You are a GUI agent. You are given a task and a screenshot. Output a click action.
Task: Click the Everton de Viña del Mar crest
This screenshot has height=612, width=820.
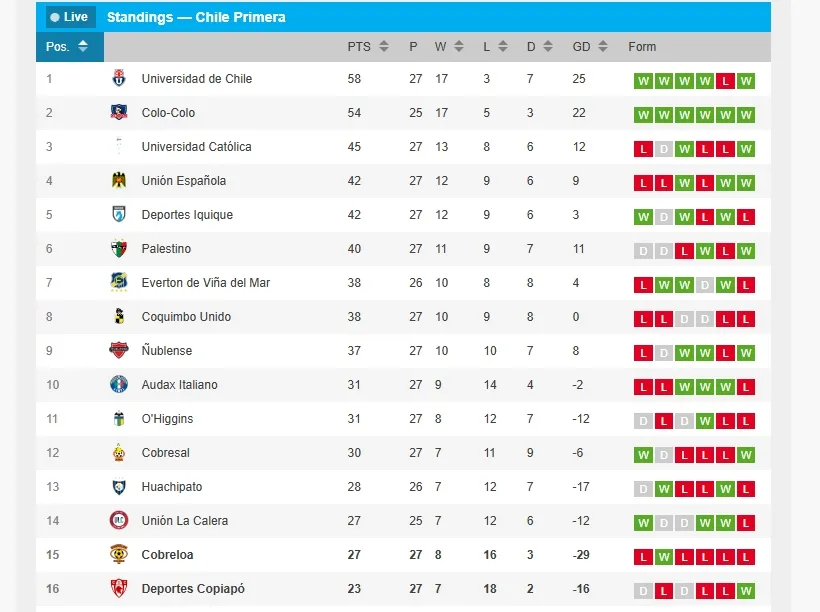[119, 283]
